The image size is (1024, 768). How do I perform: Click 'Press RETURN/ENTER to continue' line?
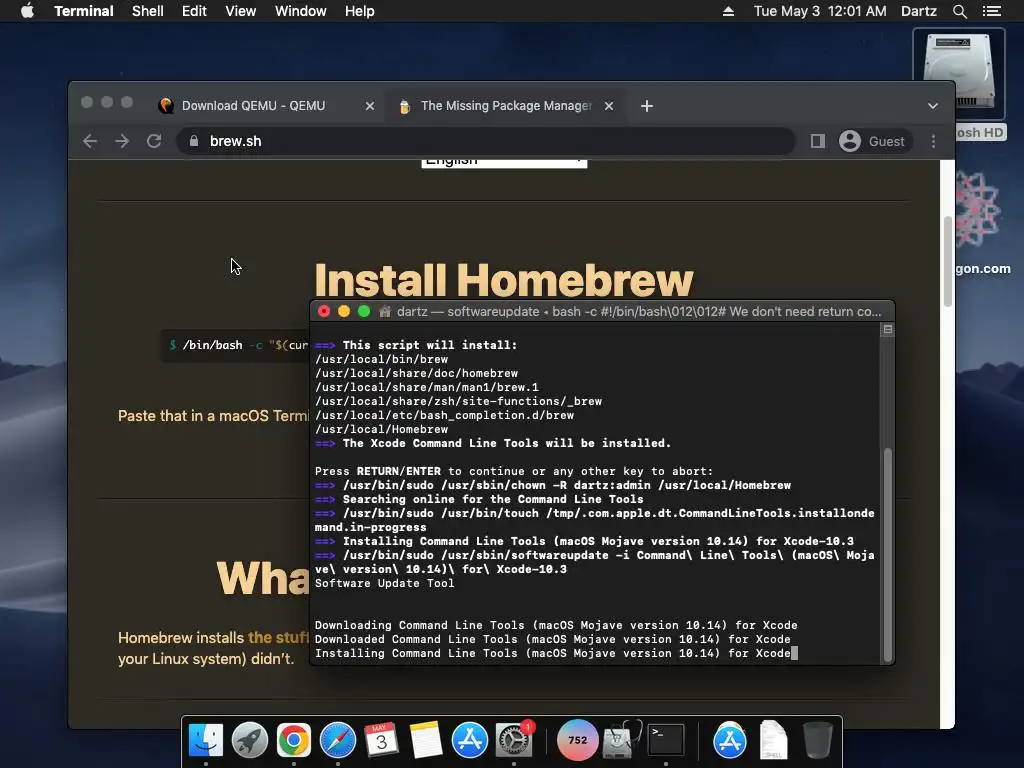pos(514,471)
